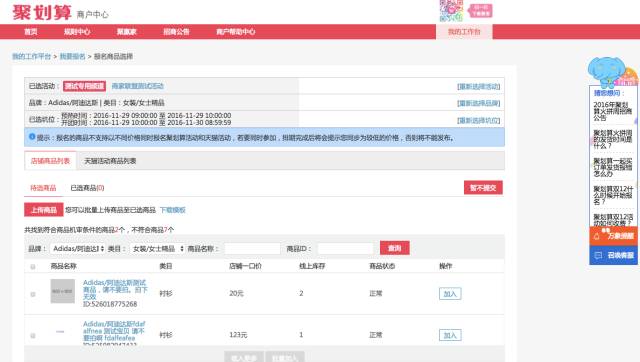Click the blue elephant mascot icon

click(x=606, y=72)
